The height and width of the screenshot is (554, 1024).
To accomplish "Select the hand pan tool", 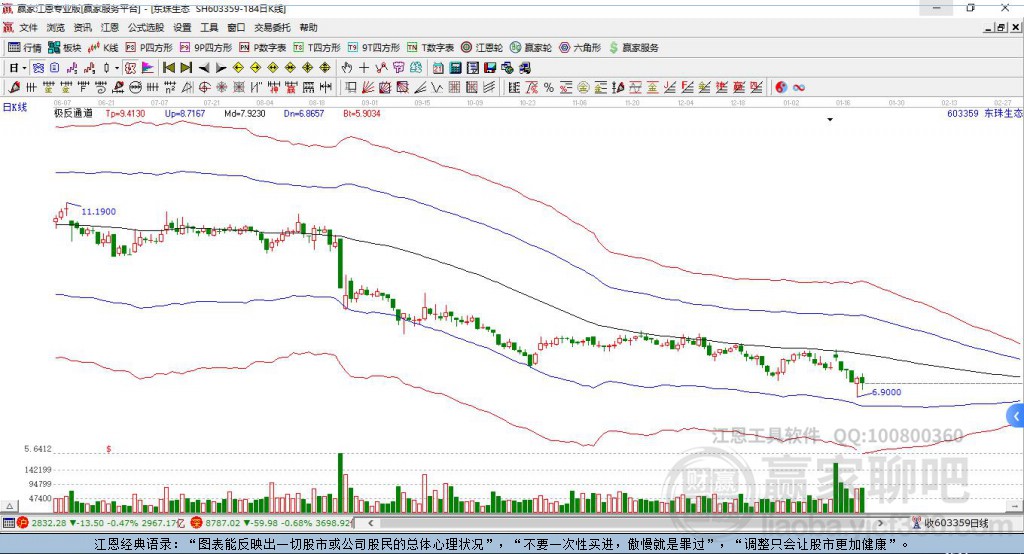I will [x=346, y=68].
